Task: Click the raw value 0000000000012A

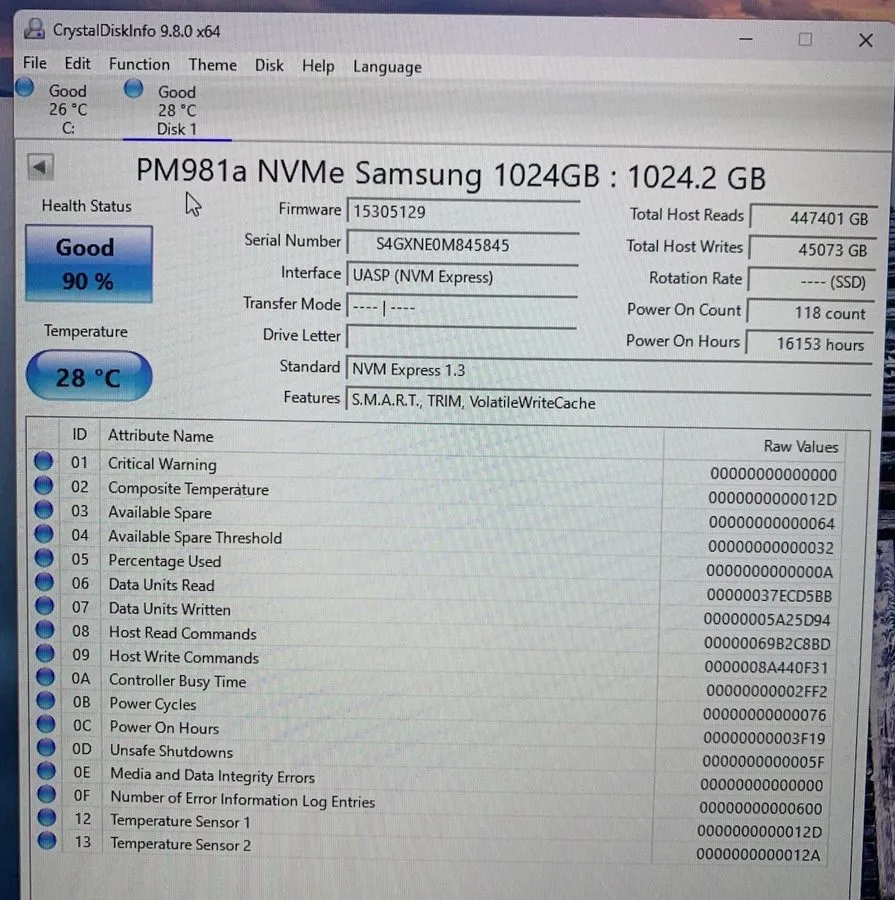Action: coord(758,855)
